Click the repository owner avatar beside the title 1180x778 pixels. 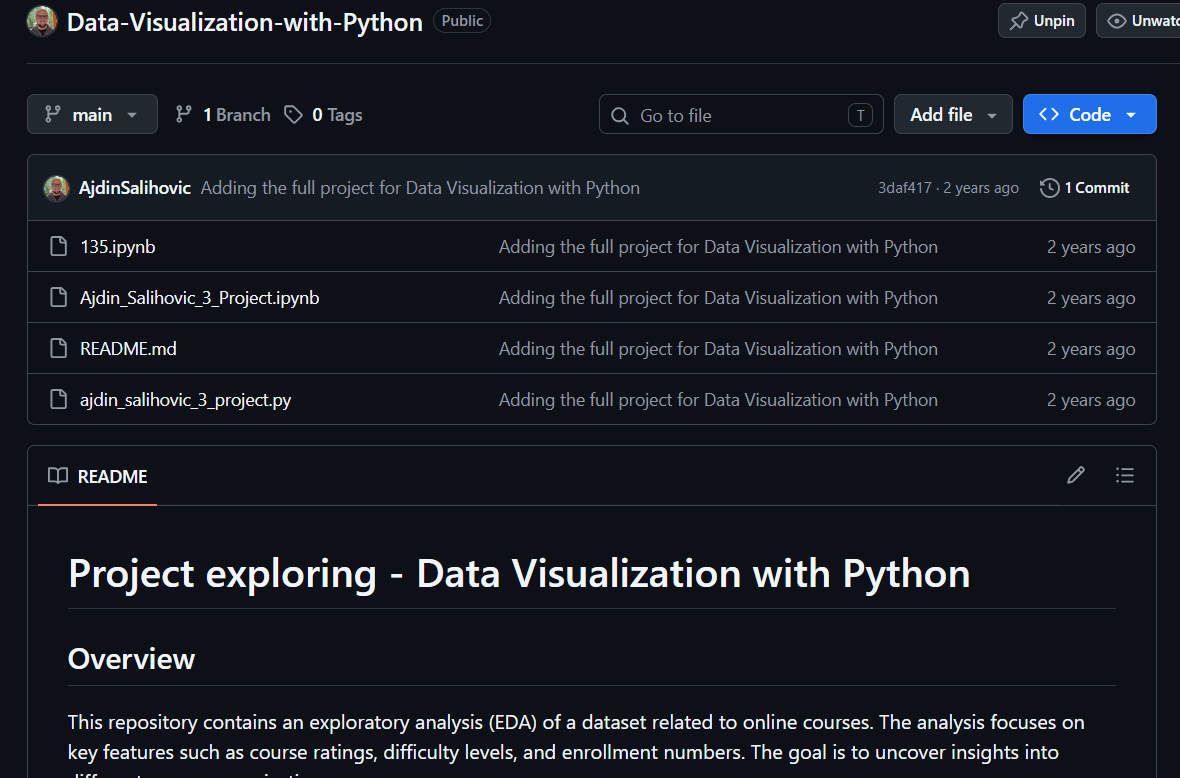coord(42,21)
